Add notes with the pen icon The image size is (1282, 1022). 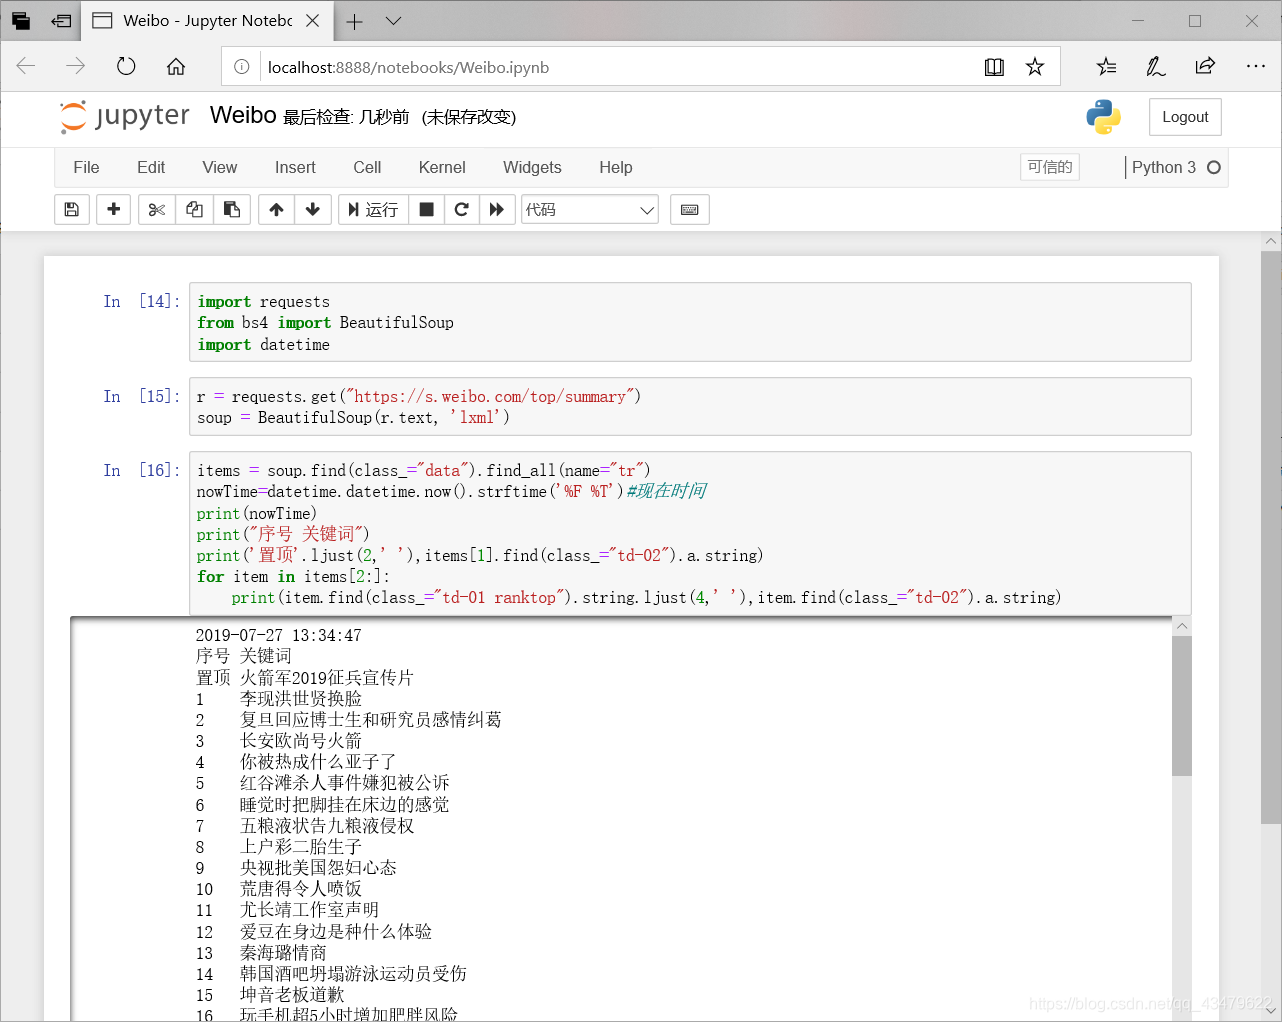1155,67
